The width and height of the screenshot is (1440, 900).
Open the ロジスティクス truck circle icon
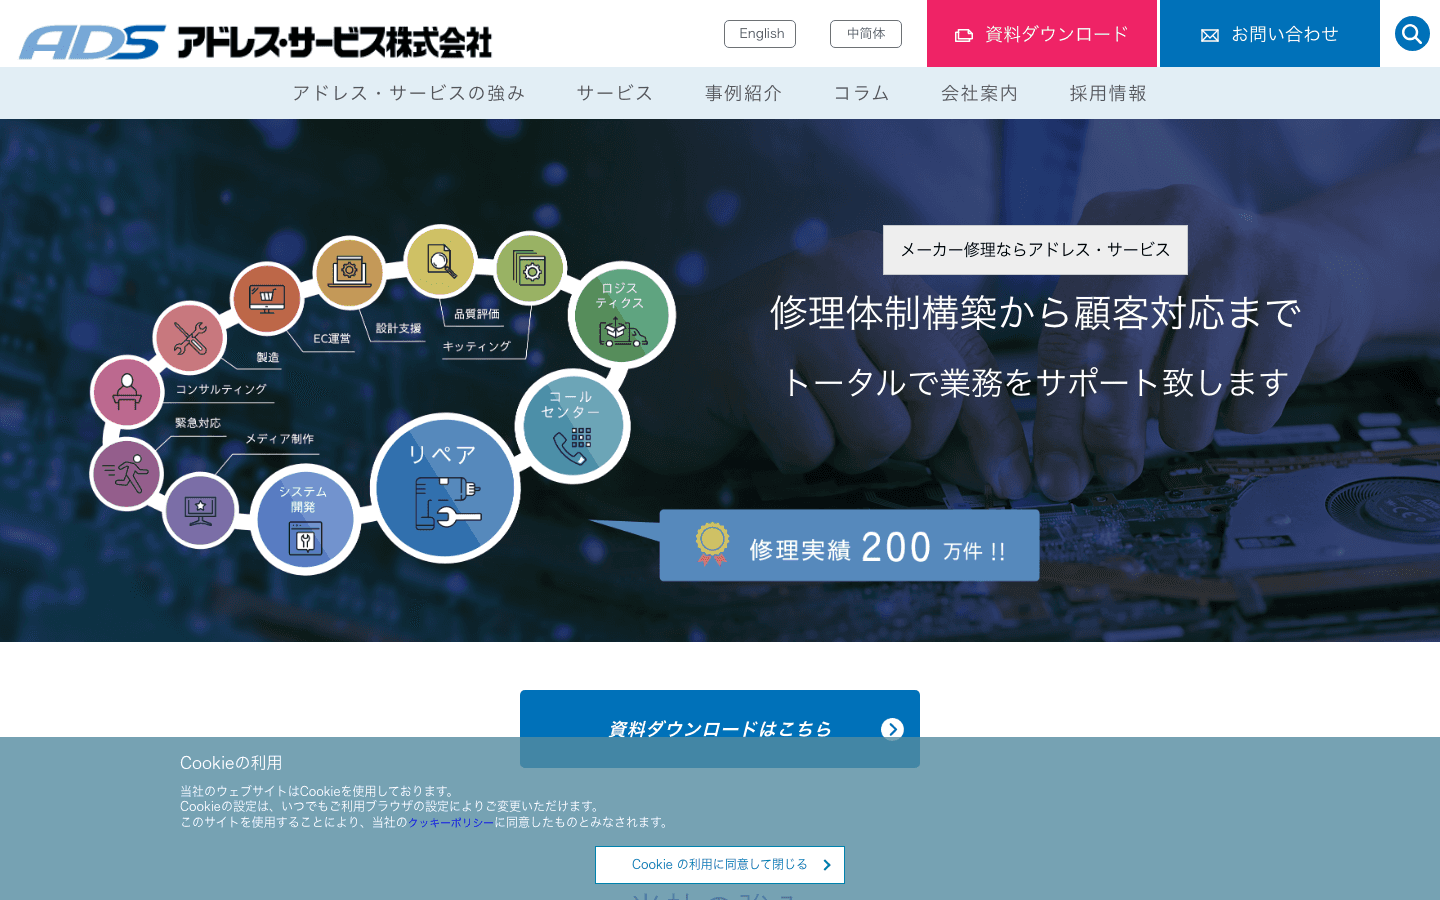[622, 315]
